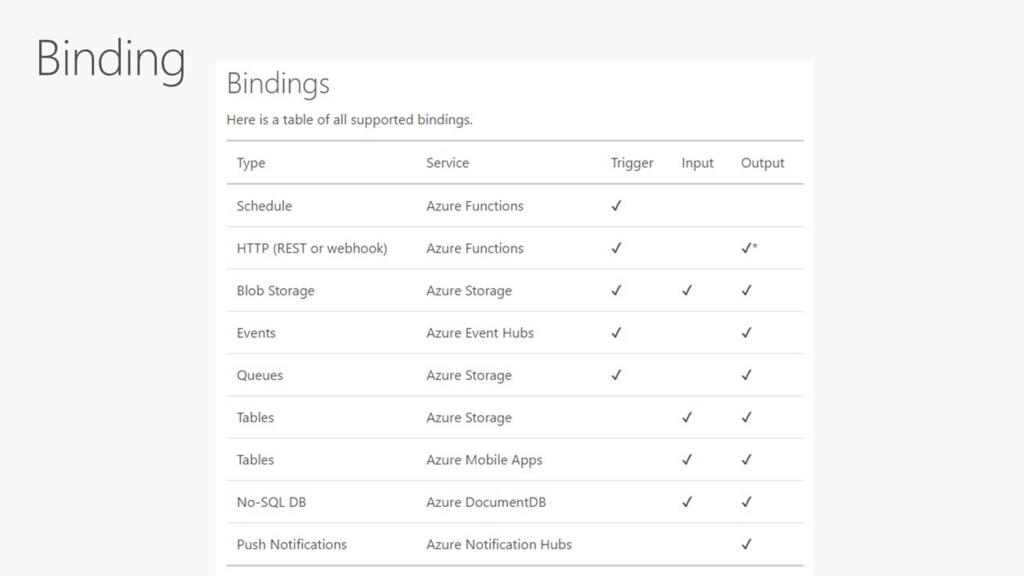The image size is (1024, 576).
Task: Click the Output checkmark for Push Notifications
Action: [746, 545]
